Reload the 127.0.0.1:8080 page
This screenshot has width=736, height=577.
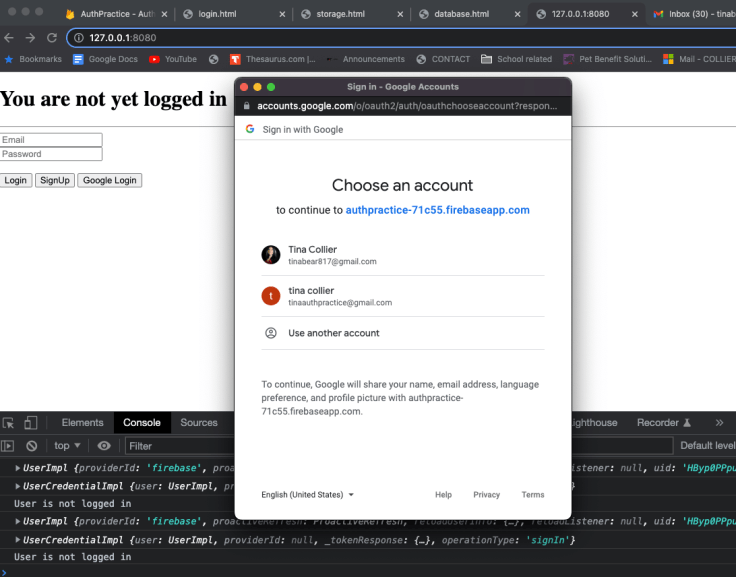(52, 38)
